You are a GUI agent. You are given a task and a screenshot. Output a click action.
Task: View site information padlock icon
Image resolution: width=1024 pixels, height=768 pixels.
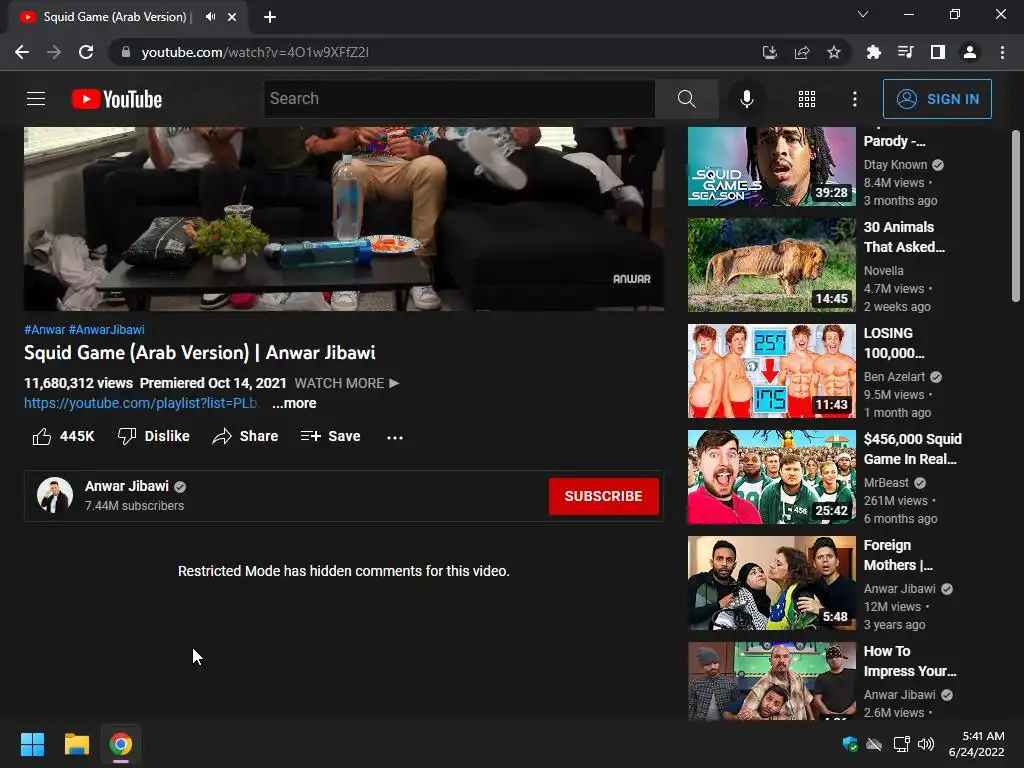click(x=125, y=52)
